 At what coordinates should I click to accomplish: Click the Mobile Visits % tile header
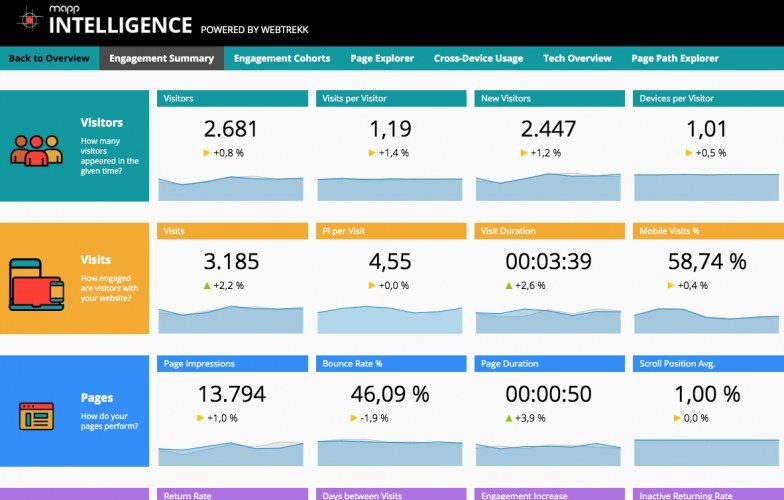(x=708, y=231)
